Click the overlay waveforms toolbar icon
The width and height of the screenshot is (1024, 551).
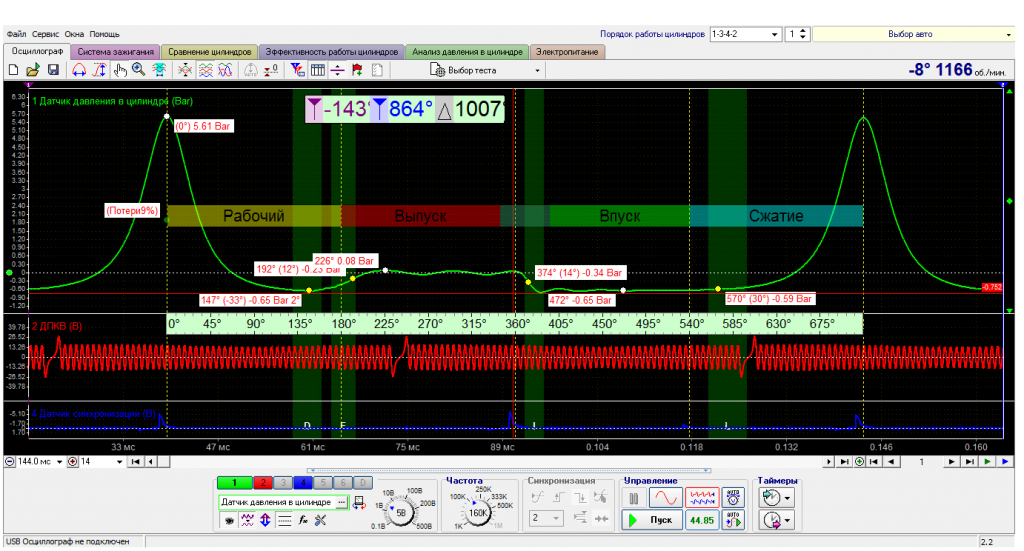pyautogui.click(x=225, y=70)
